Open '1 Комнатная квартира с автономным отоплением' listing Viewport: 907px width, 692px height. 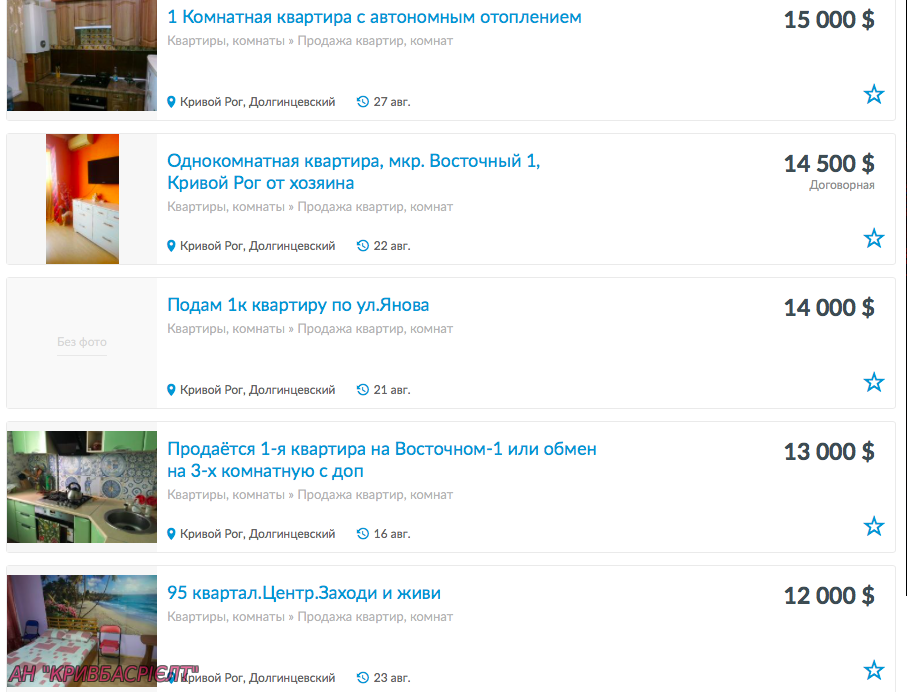(374, 17)
